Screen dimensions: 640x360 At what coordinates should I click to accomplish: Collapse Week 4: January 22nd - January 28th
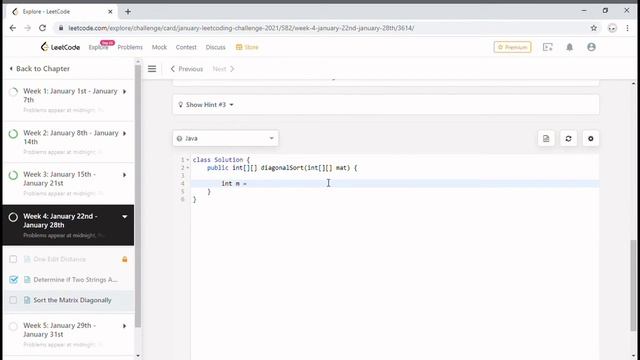124,217
